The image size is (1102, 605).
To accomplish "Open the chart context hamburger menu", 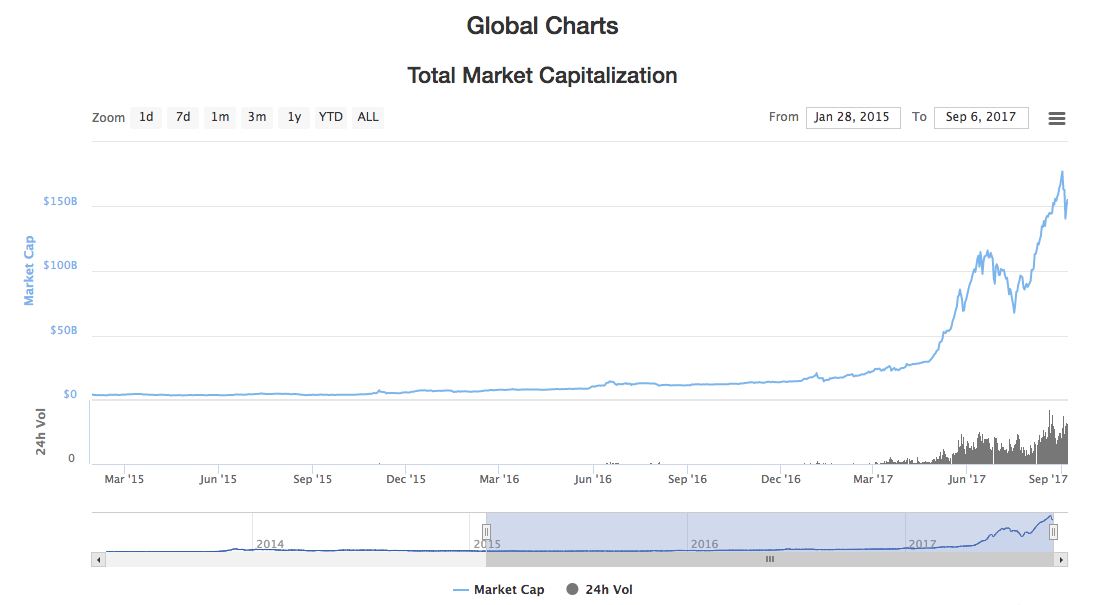I will point(1056,118).
